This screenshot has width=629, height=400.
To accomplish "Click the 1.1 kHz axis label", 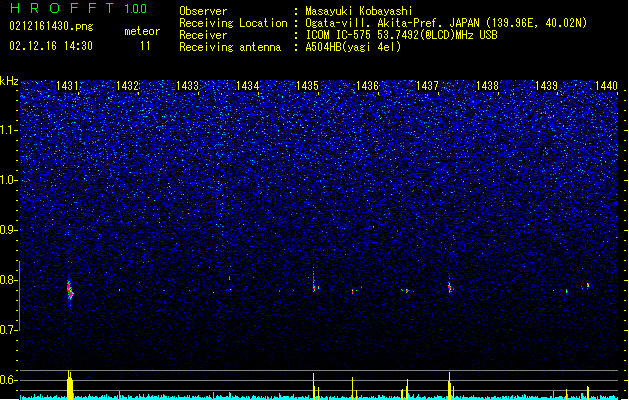I will [8, 130].
